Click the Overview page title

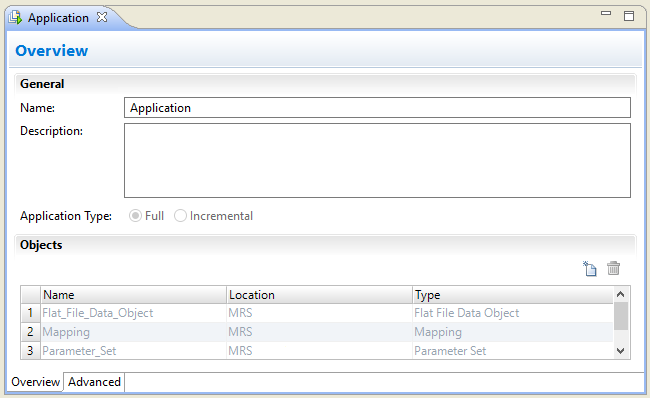click(52, 51)
